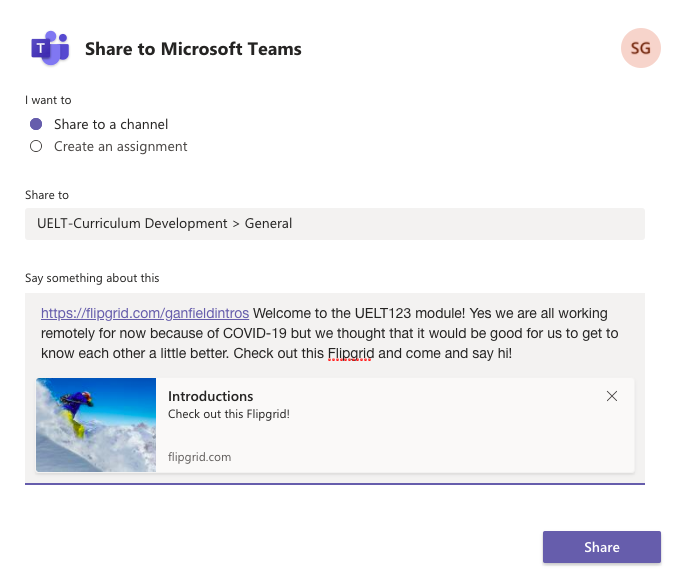Click the Introductions title in the preview card
This screenshot has width=679, height=582.
coord(210,396)
